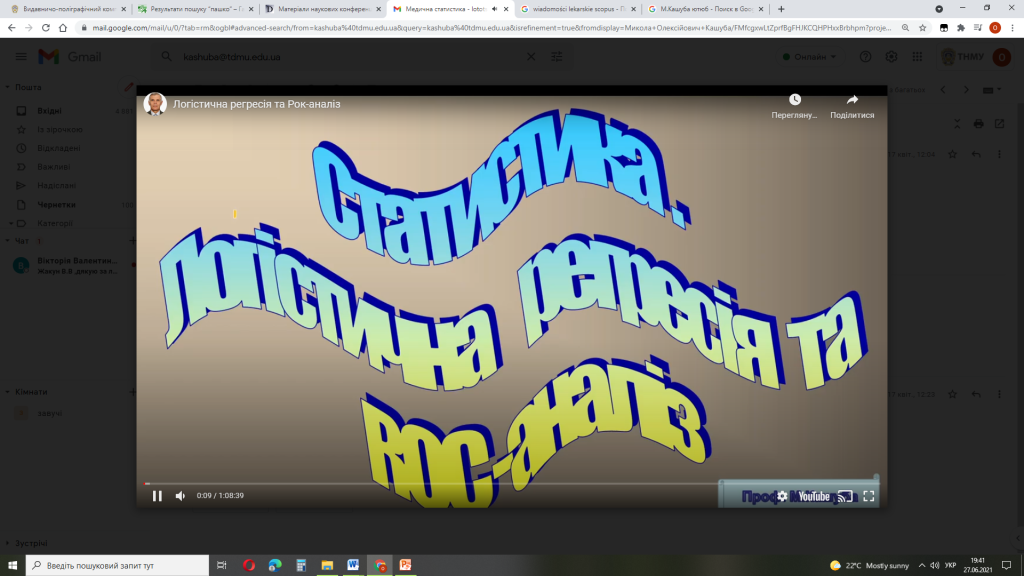Pause the video playback
This screenshot has height=576, width=1024.
[x=157, y=496]
